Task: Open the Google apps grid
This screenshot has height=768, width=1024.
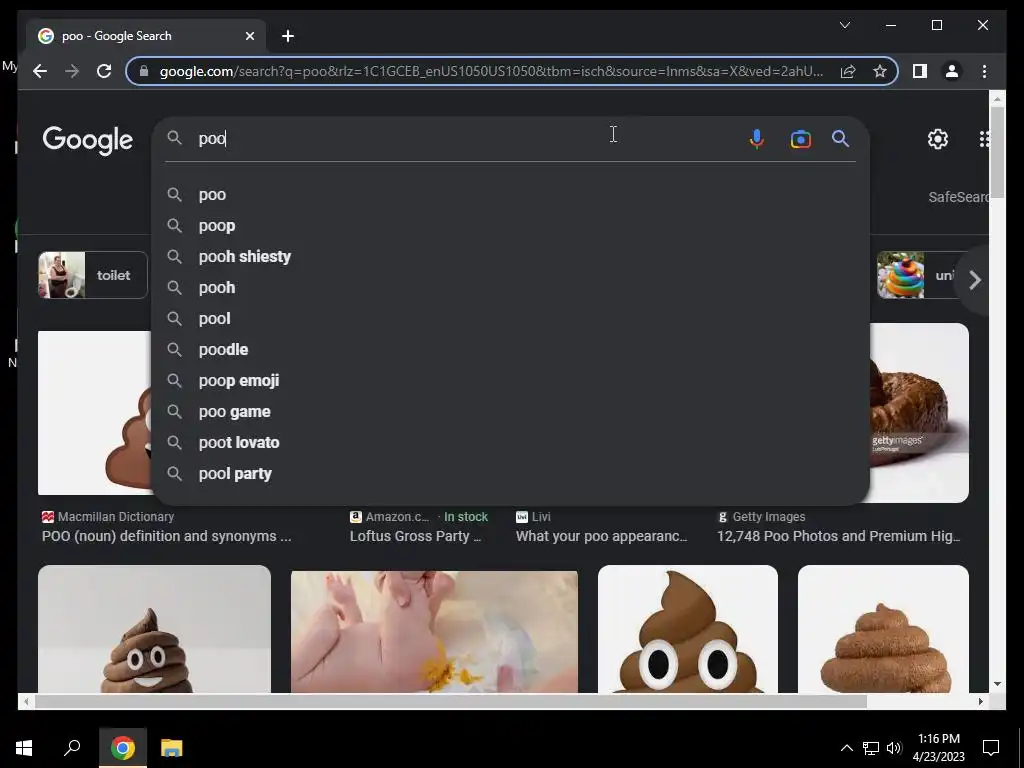Action: point(984,138)
